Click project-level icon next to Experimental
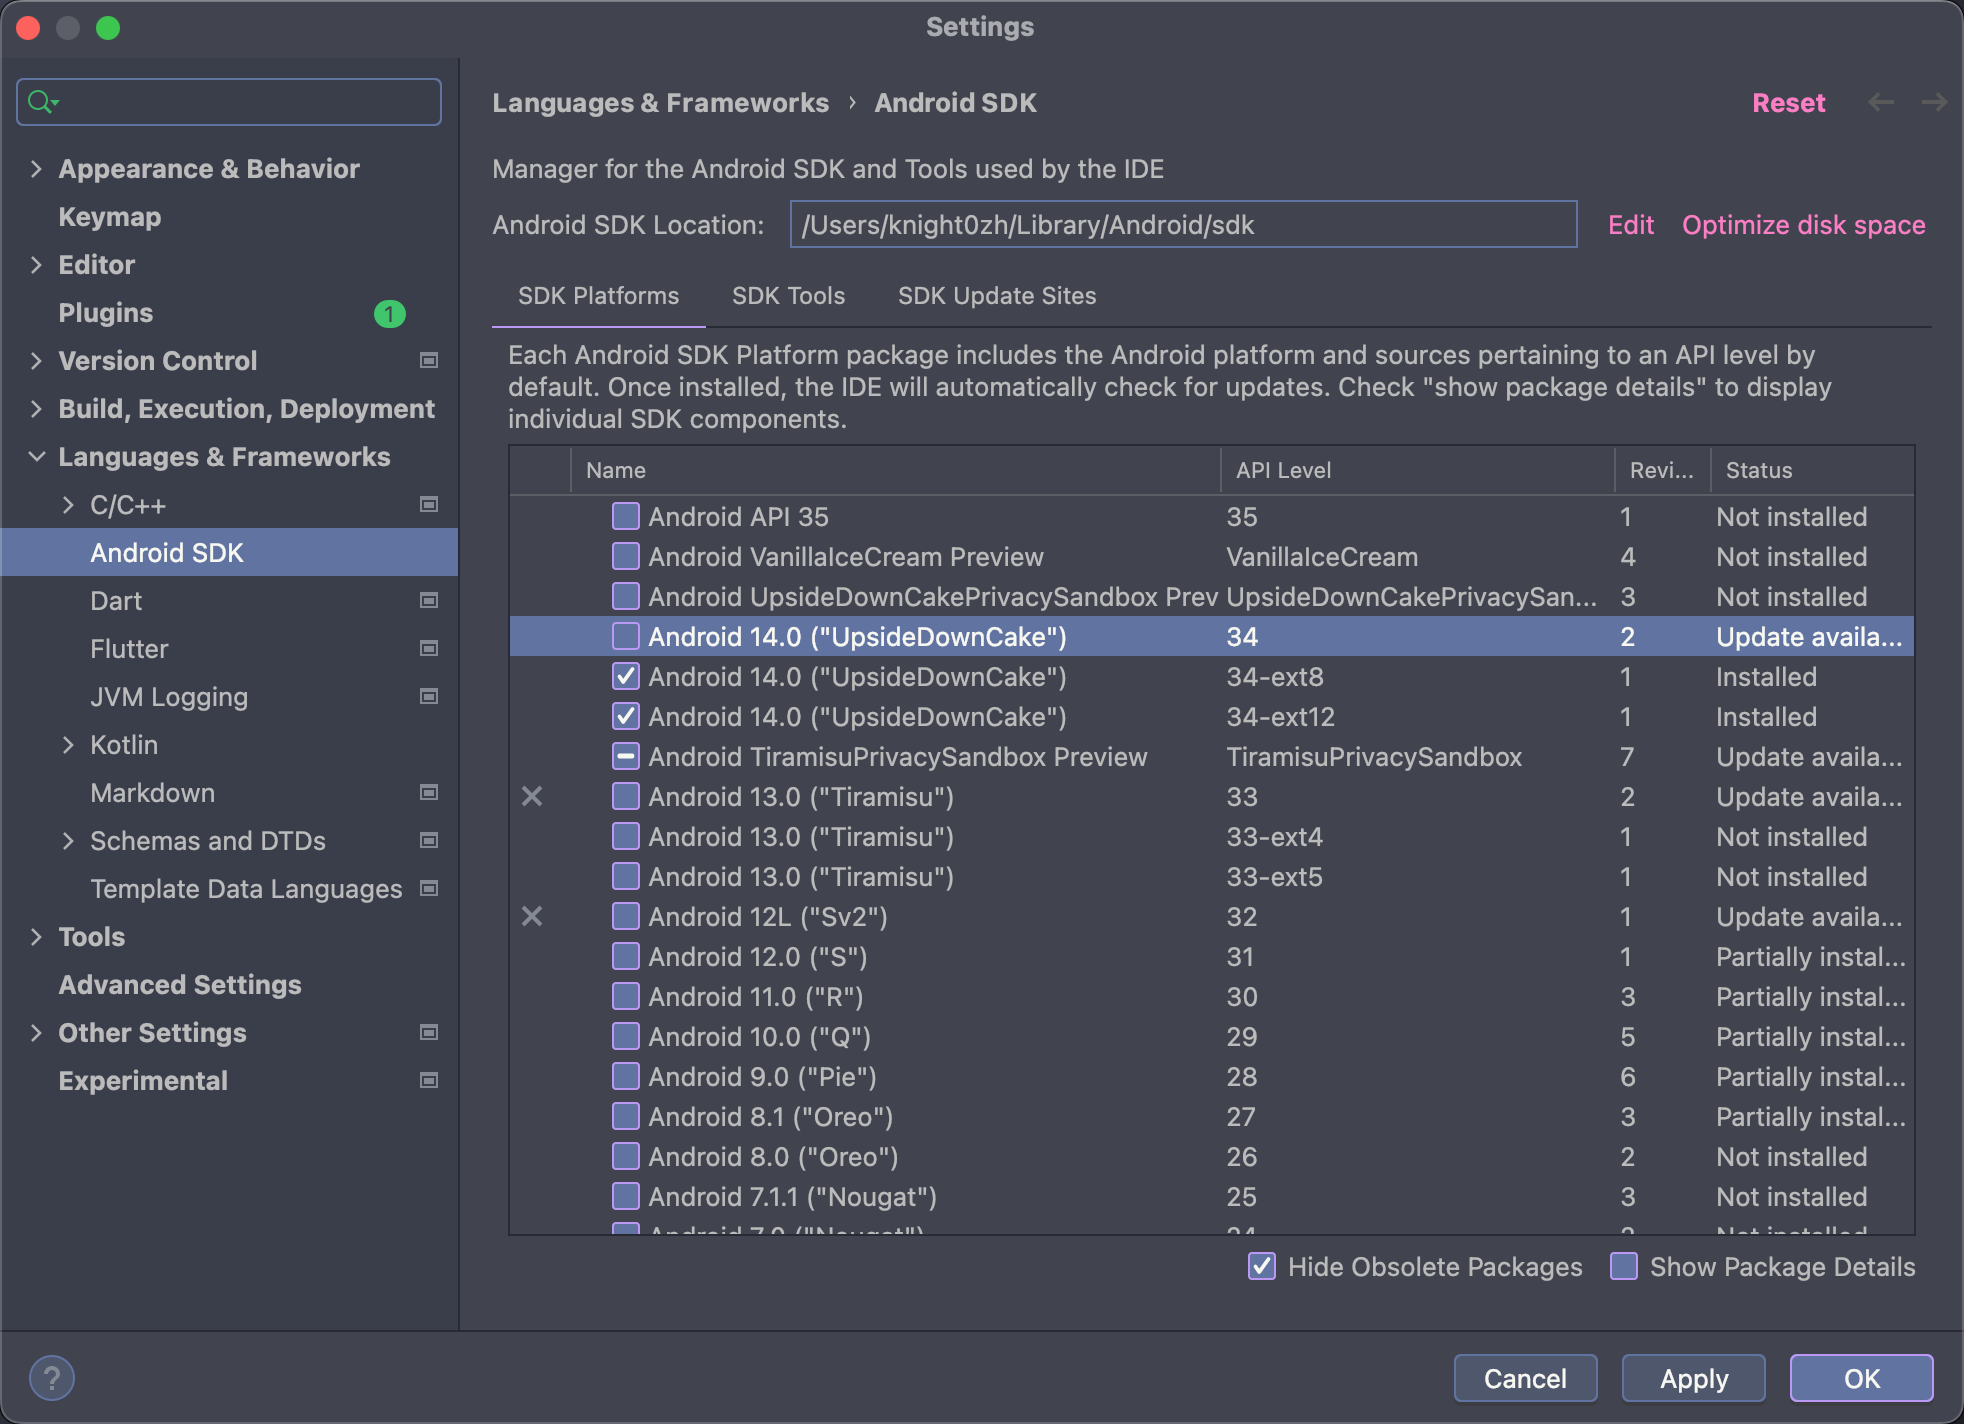 [429, 1080]
